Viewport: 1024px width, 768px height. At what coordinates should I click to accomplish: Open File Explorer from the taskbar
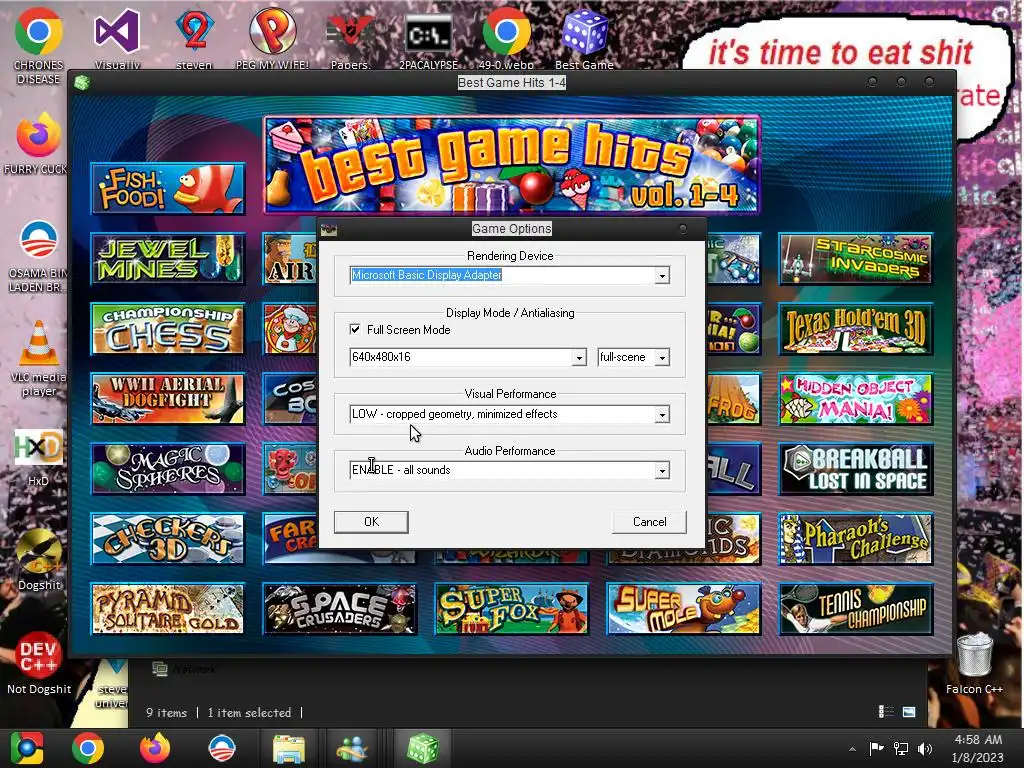click(289, 748)
